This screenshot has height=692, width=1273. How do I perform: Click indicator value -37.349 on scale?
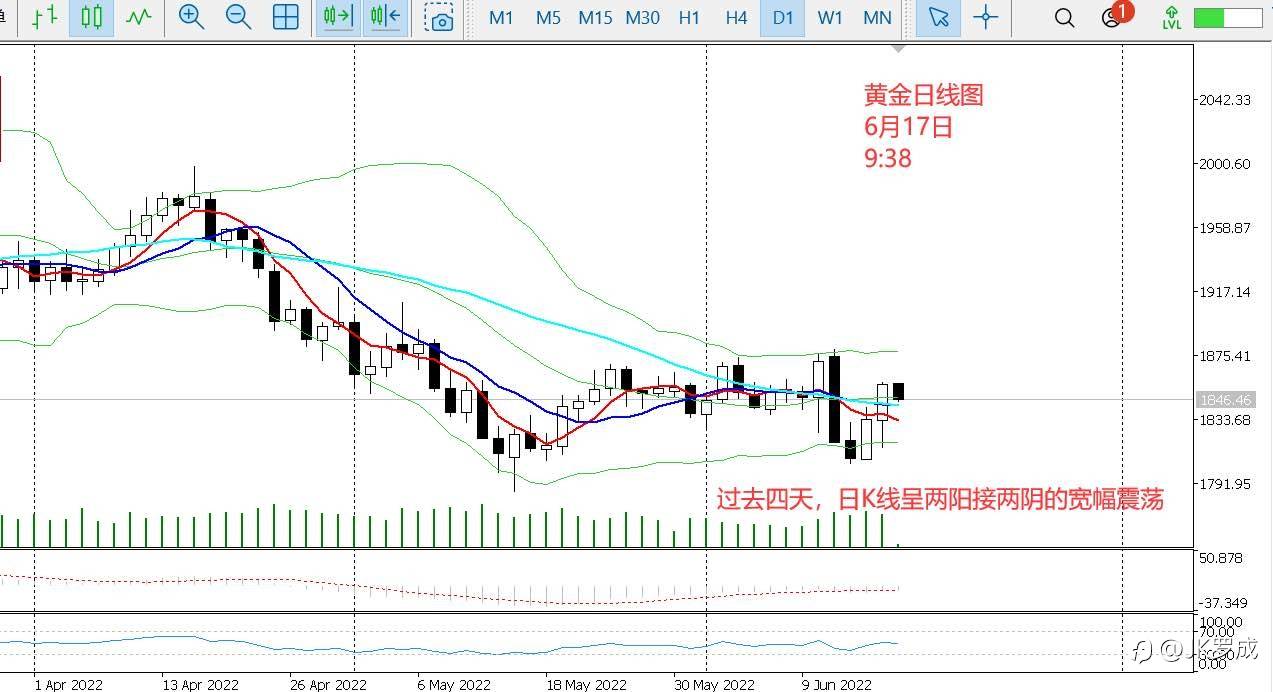(x=1223, y=602)
